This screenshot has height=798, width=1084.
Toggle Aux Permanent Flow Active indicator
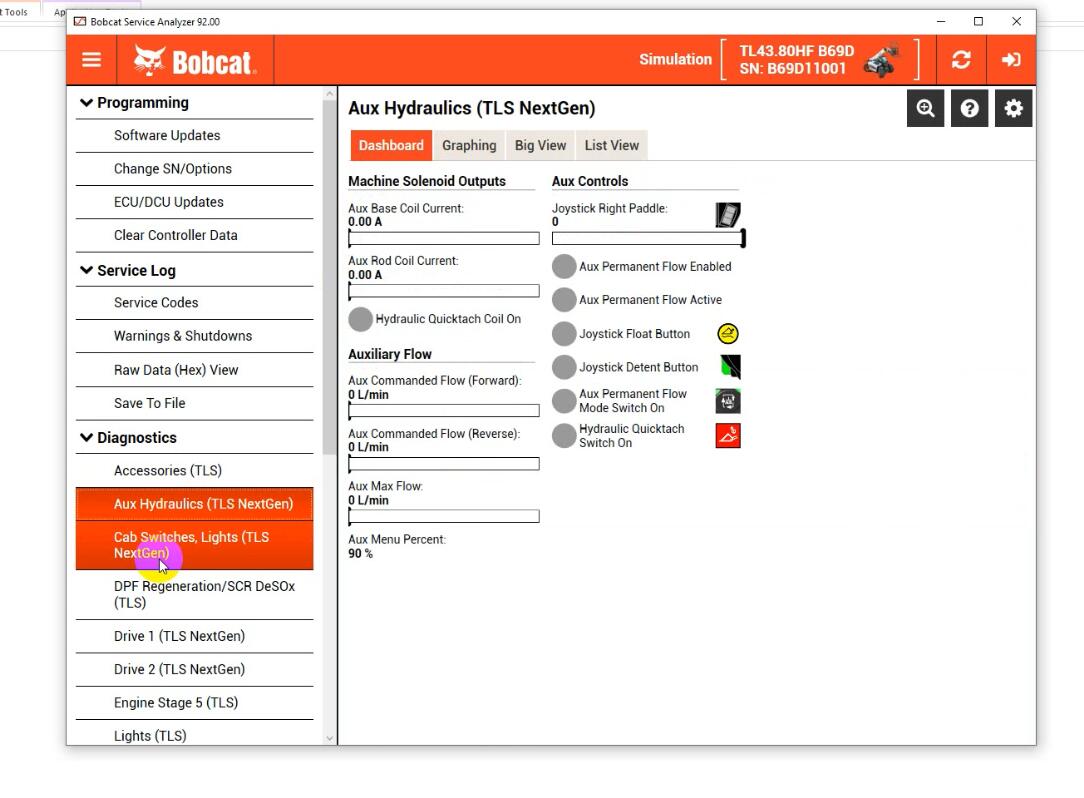point(564,299)
